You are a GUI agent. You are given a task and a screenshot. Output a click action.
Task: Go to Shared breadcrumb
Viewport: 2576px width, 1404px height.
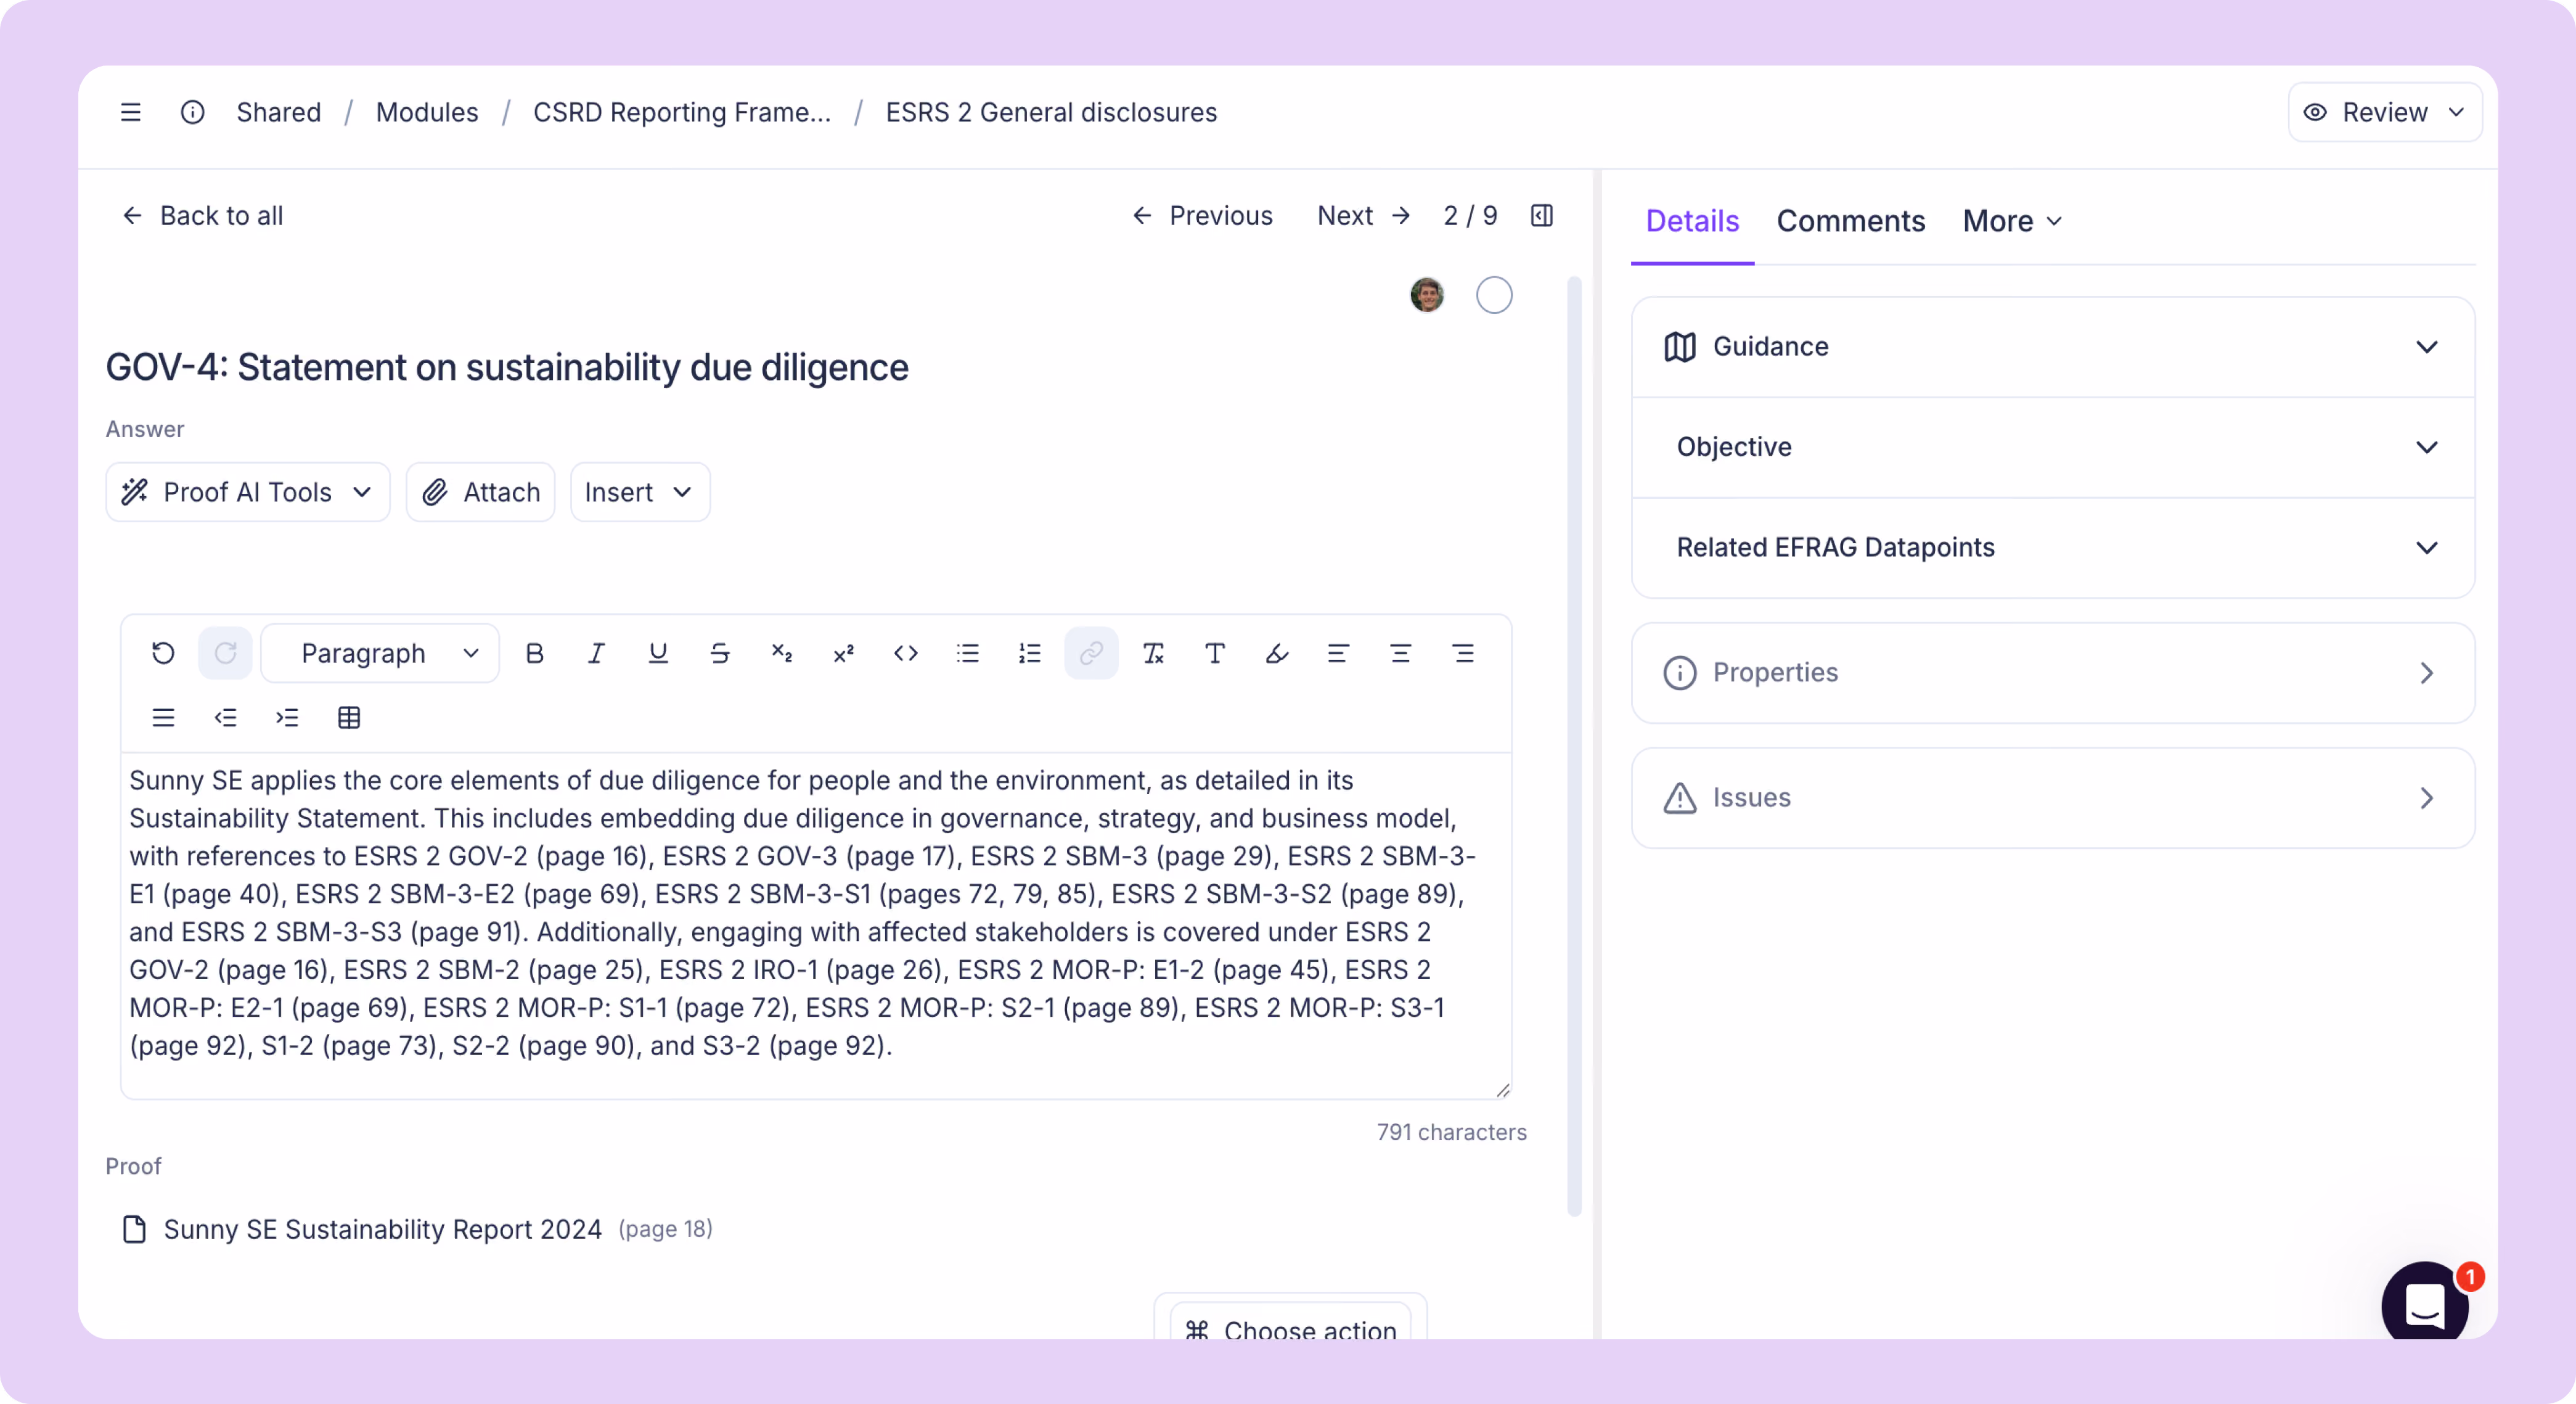(278, 112)
